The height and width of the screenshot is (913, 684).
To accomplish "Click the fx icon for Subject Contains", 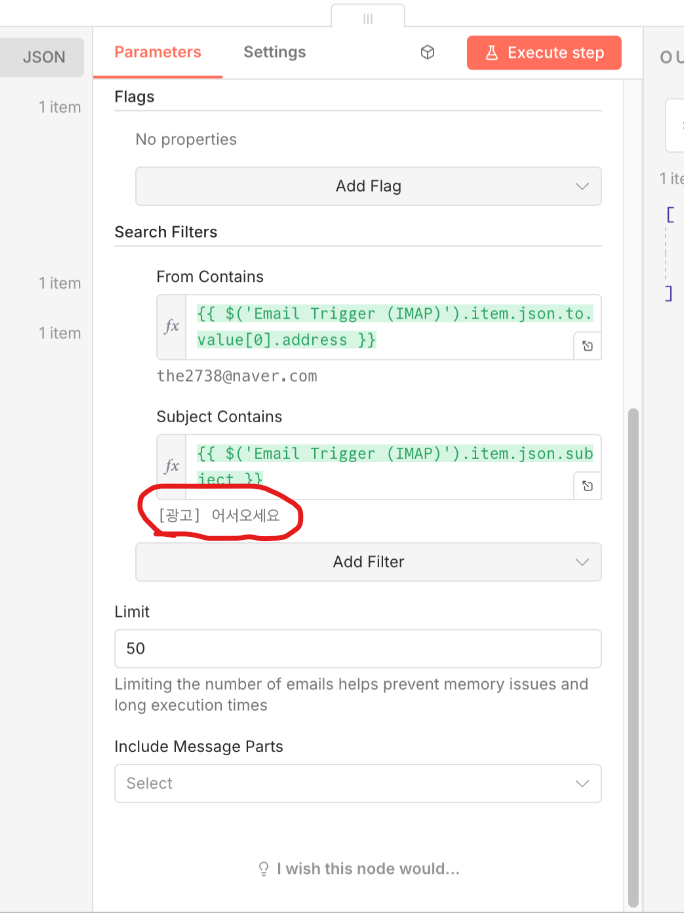I will tap(171, 466).
